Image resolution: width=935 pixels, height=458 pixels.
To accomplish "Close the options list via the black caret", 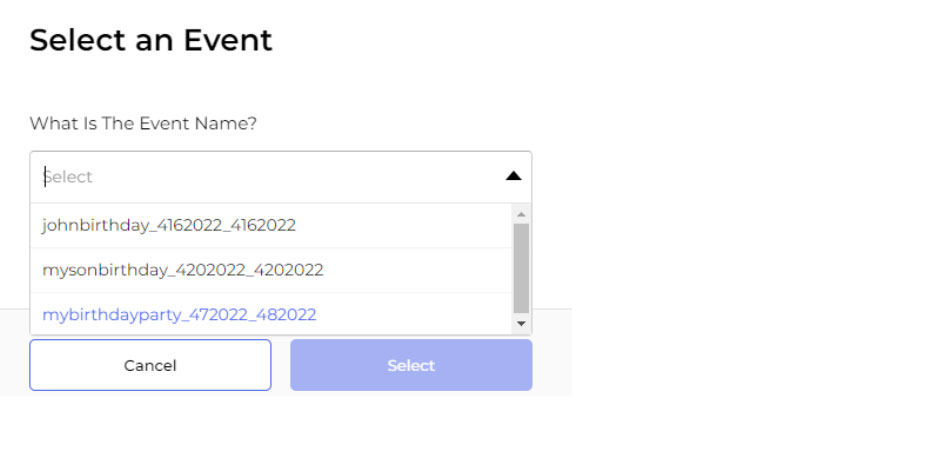I will (x=513, y=176).
